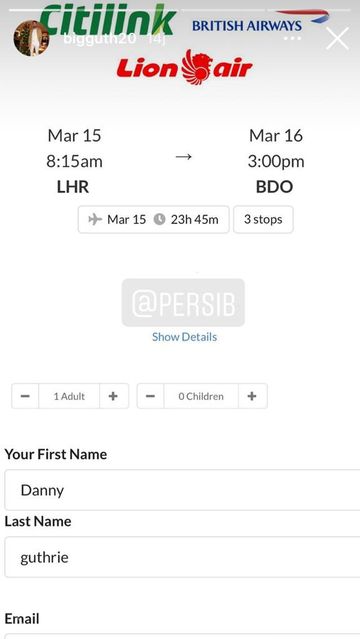
Task: Increase children count with plus button
Action: coord(252,396)
